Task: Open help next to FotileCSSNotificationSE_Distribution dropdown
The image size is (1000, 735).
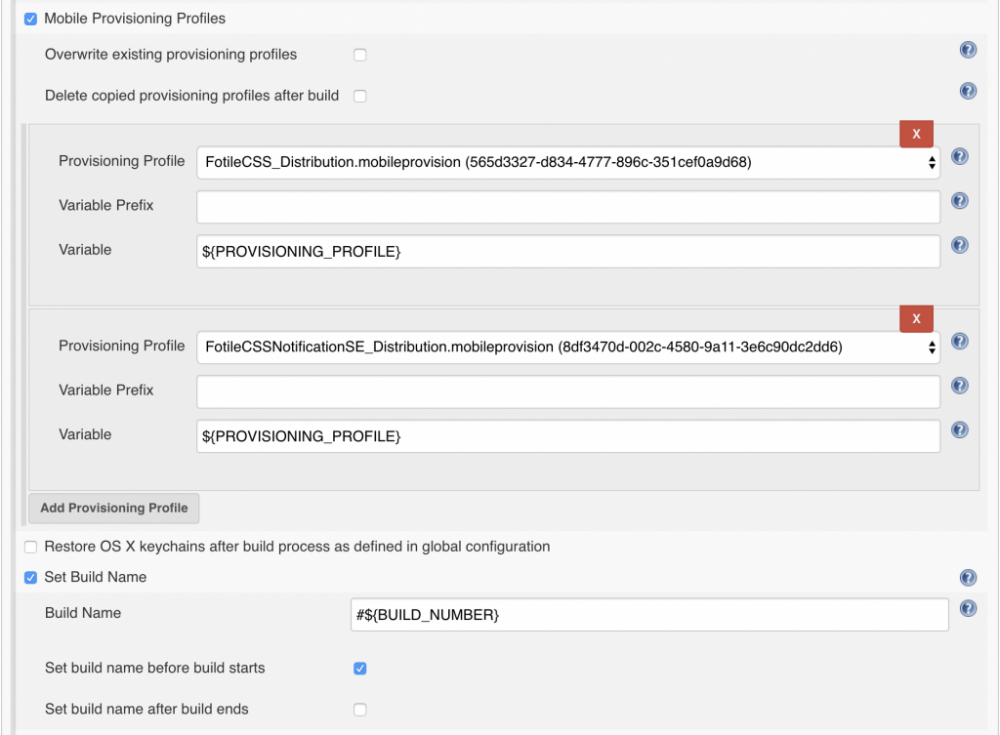Action: [960, 342]
